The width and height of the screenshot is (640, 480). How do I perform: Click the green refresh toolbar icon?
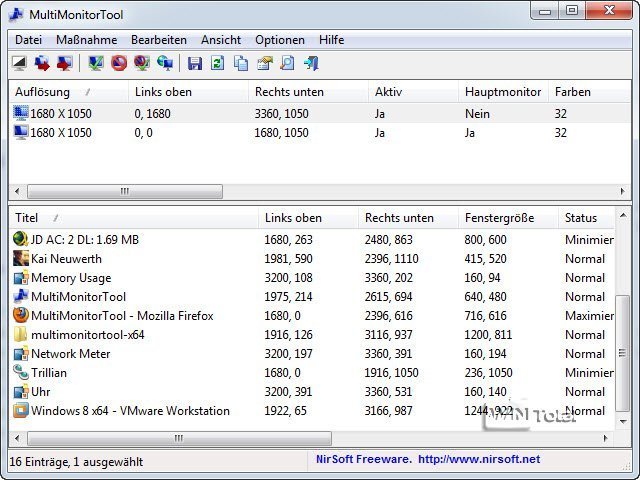point(218,64)
